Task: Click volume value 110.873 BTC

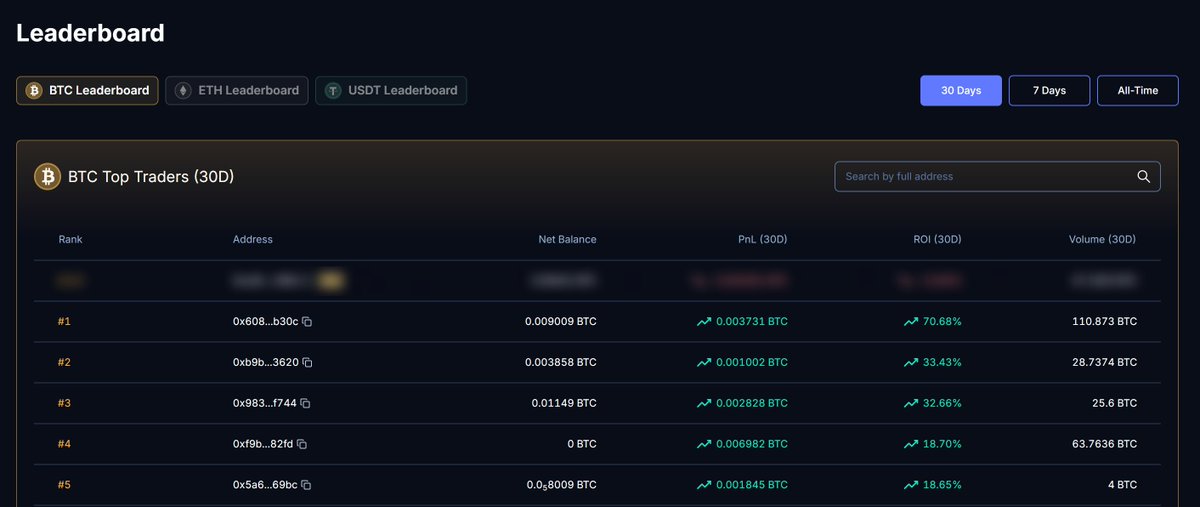Action: pyautogui.click(x=1104, y=322)
